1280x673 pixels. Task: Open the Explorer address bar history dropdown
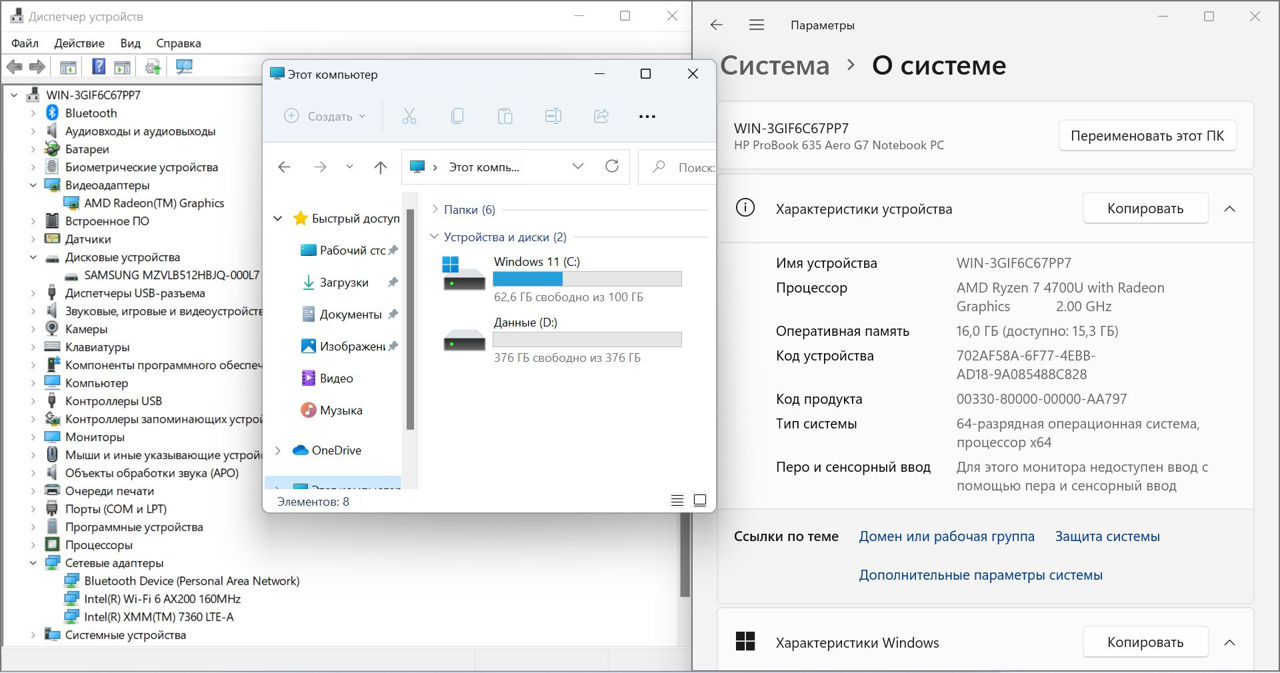coord(578,167)
